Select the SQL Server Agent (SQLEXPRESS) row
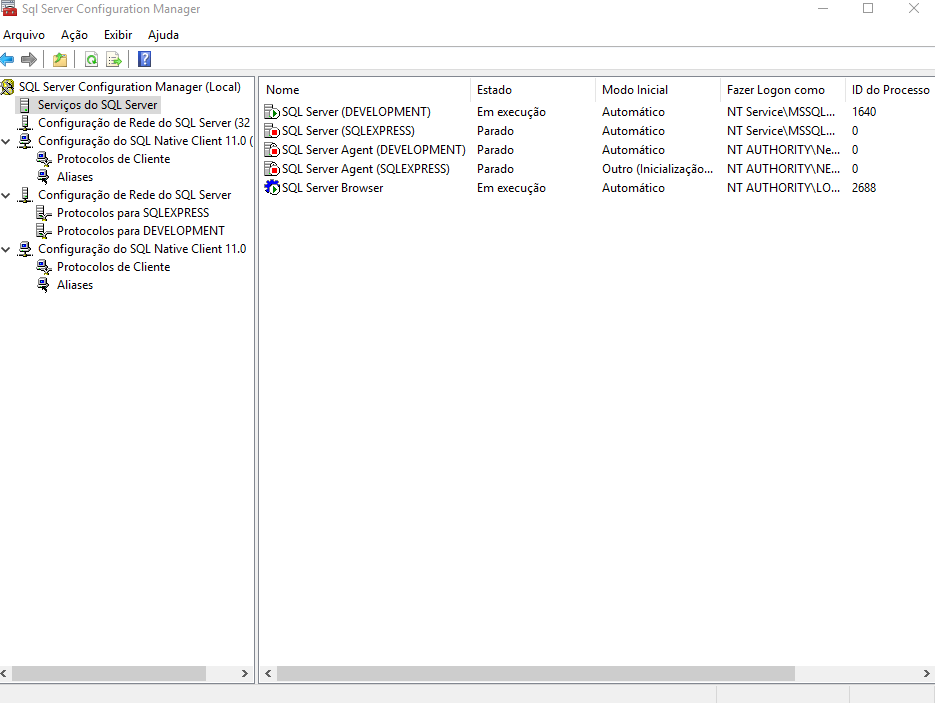The image size is (935, 703). (x=598, y=169)
